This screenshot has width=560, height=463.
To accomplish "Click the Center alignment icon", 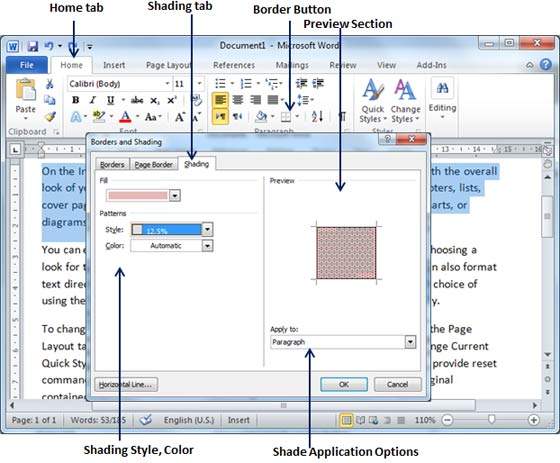I will pos(238,100).
